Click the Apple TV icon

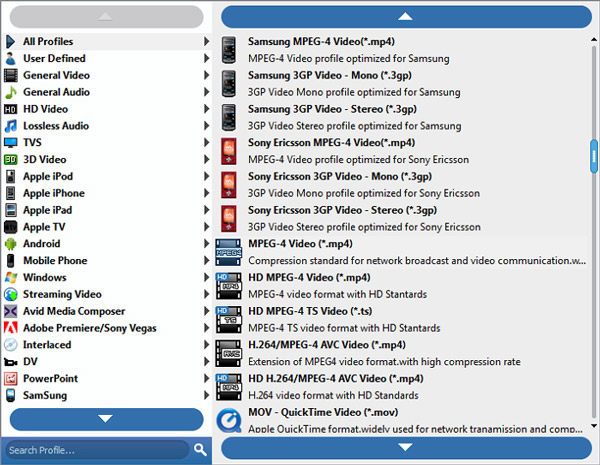pos(11,227)
